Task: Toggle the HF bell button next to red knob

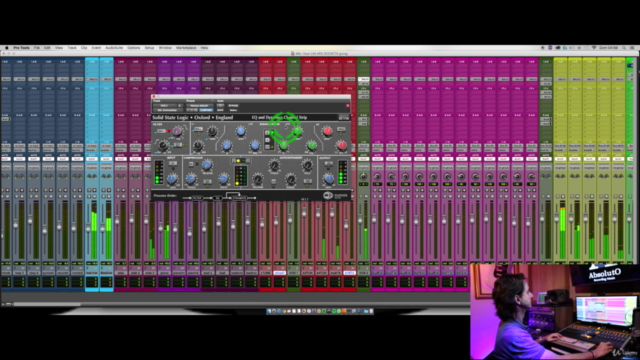Action: [341, 129]
